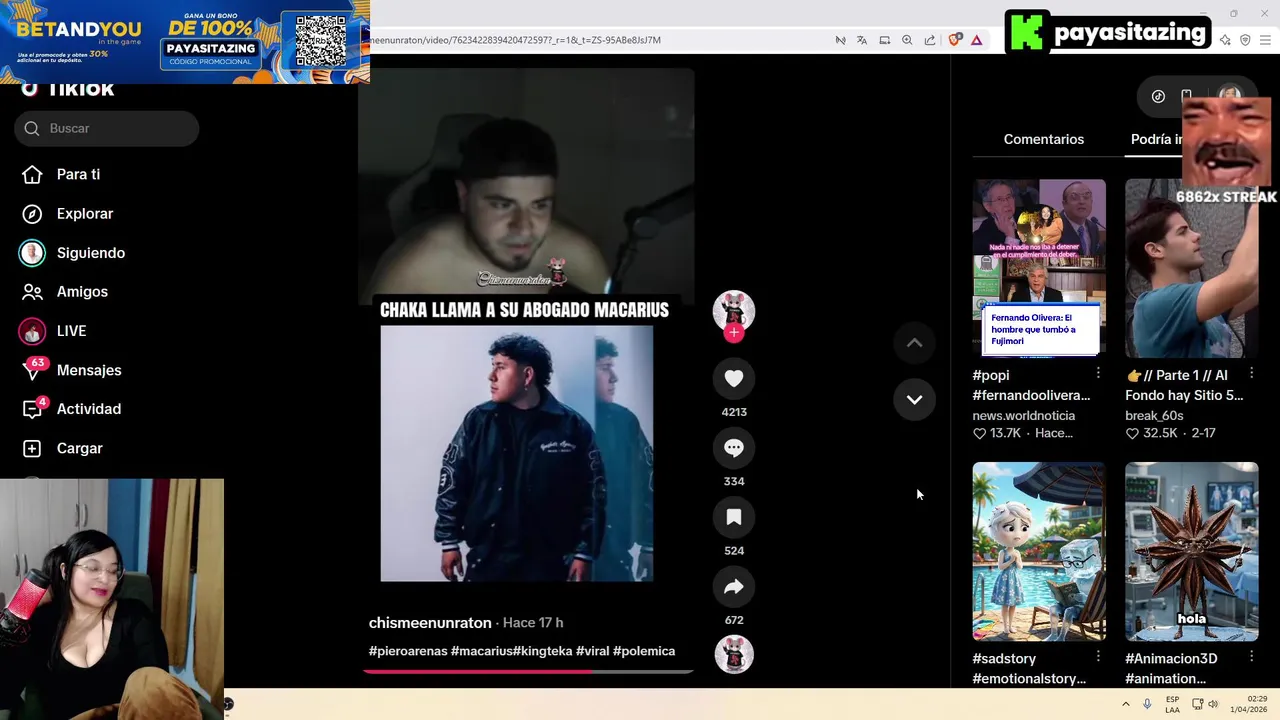Open the Animacion3D 'hola' thumbnail

[1191, 551]
